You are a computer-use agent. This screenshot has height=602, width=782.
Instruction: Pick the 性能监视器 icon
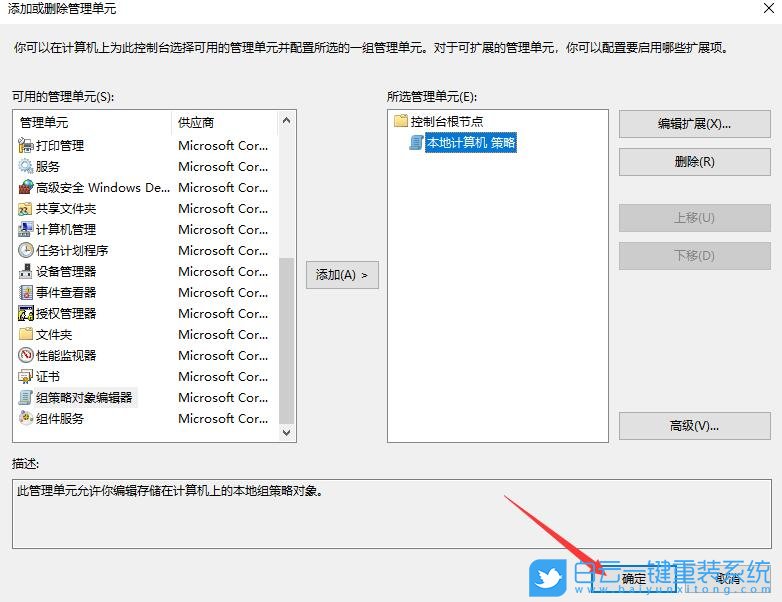pyautogui.click(x=26, y=356)
